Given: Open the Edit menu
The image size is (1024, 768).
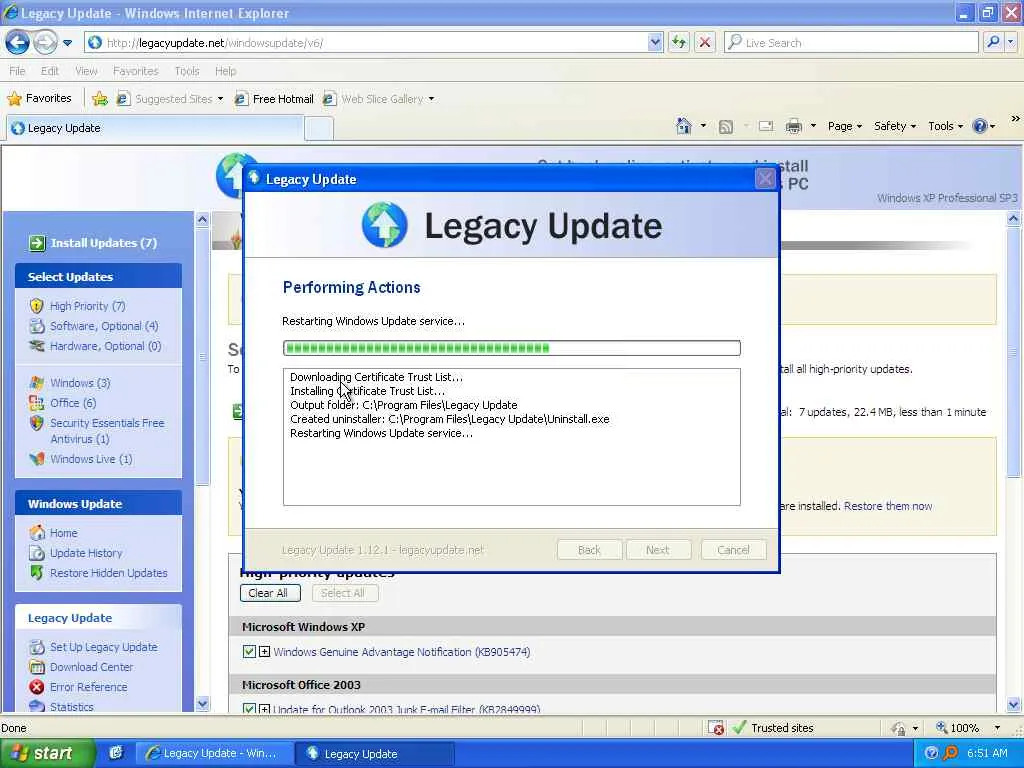Looking at the screenshot, I should tap(50, 71).
